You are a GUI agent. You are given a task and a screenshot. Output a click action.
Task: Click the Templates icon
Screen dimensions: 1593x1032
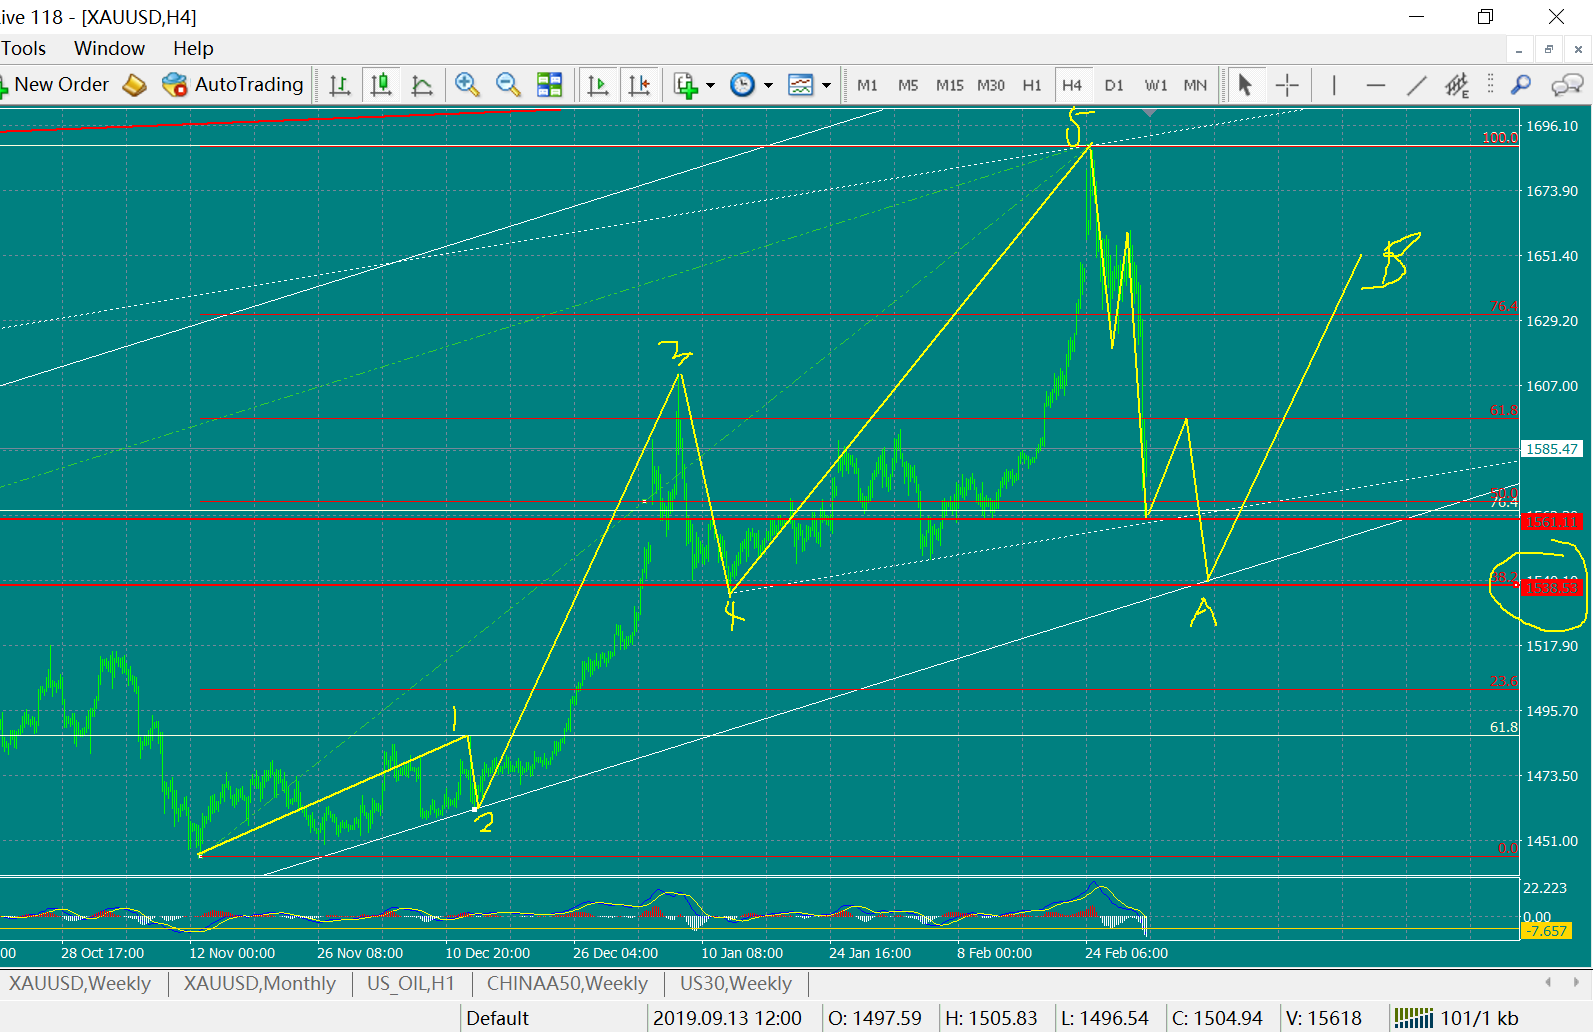pos(801,85)
